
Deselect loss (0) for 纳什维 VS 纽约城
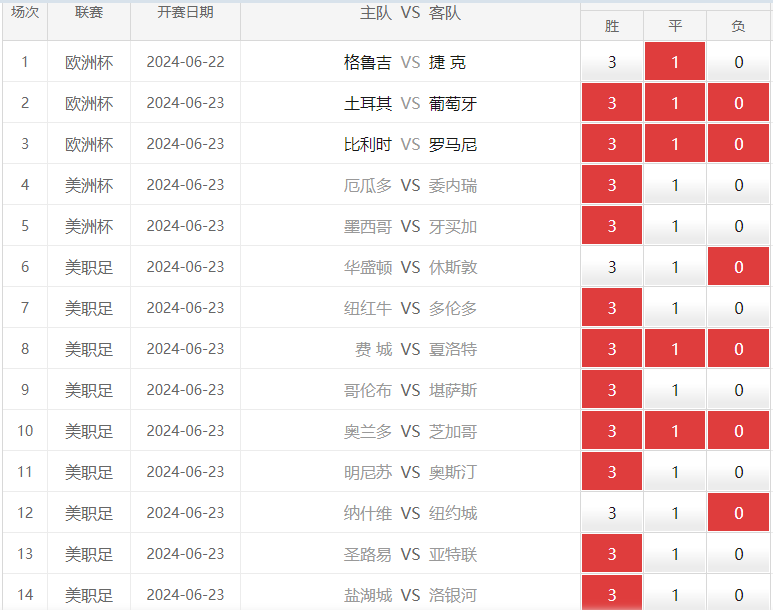[738, 512]
